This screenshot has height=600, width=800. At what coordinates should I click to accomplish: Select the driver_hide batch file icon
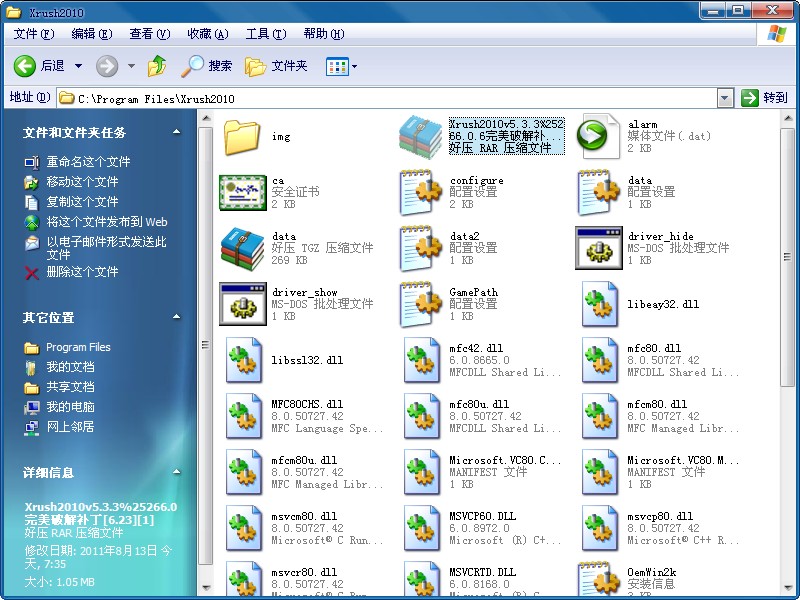[x=599, y=248]
